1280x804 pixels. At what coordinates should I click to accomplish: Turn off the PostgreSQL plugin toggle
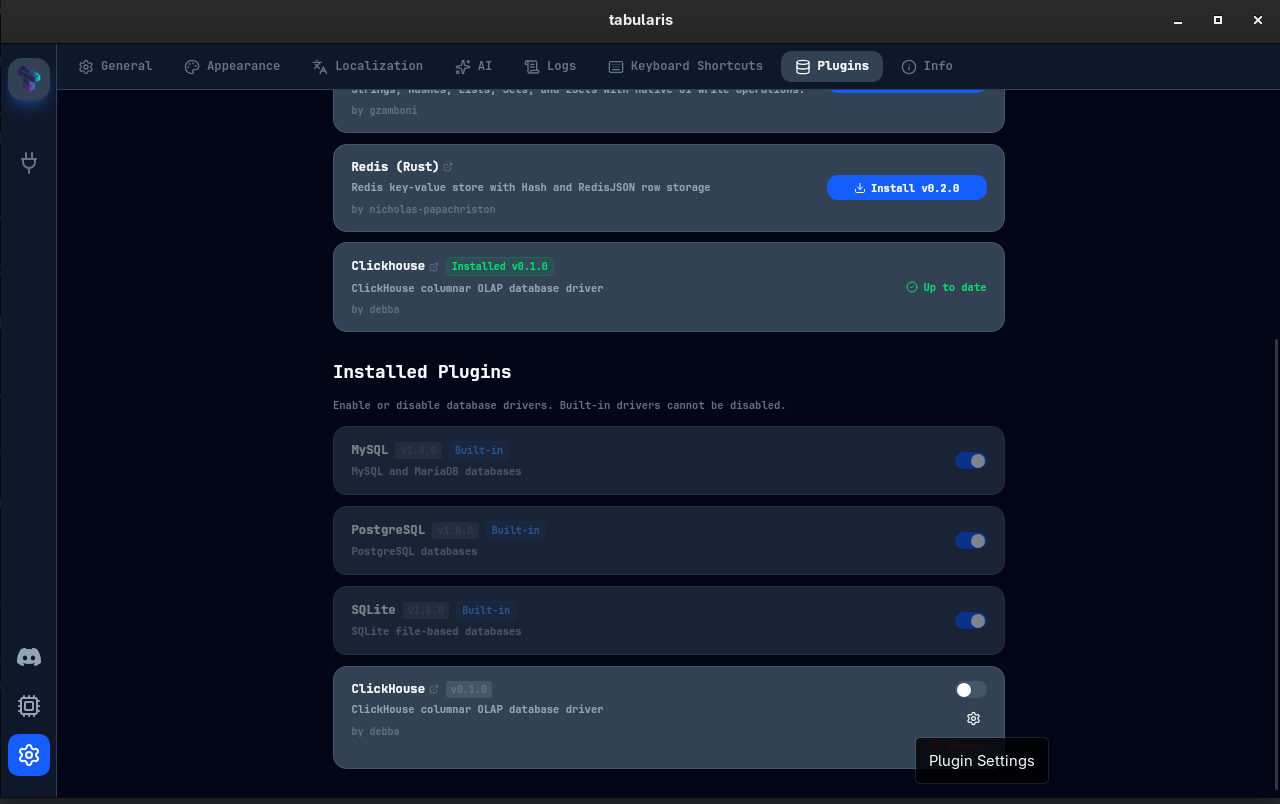pos(970,540)
